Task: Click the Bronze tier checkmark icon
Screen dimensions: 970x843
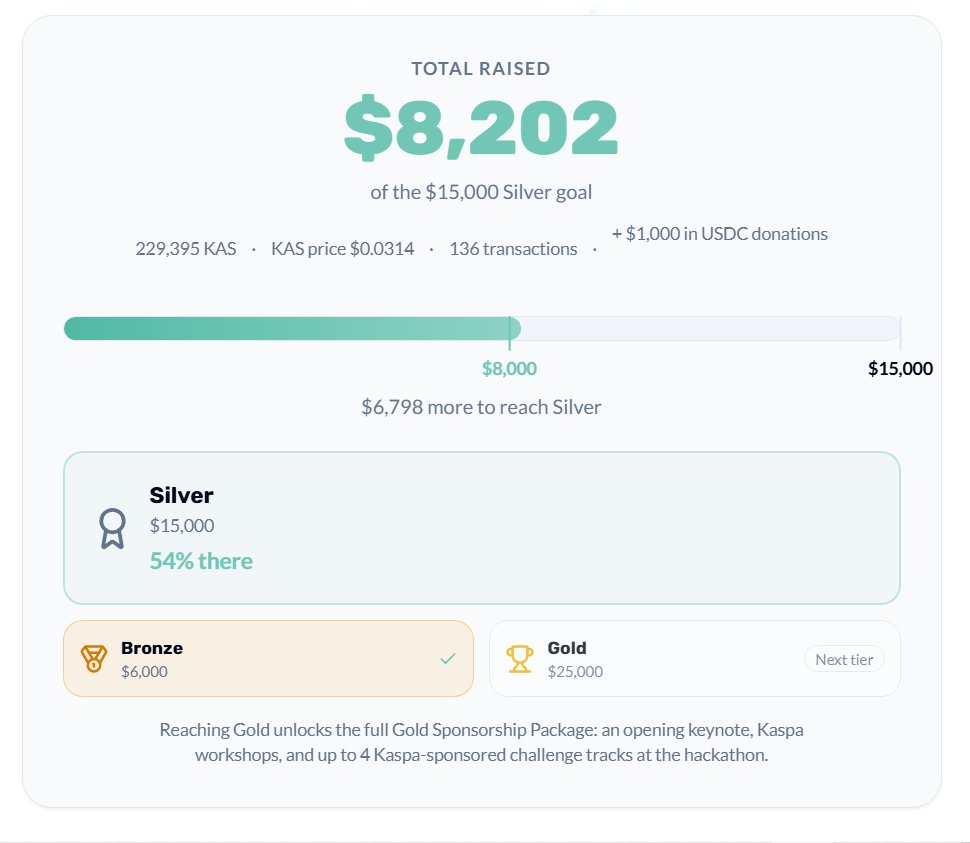Action: tap(448, 659)
